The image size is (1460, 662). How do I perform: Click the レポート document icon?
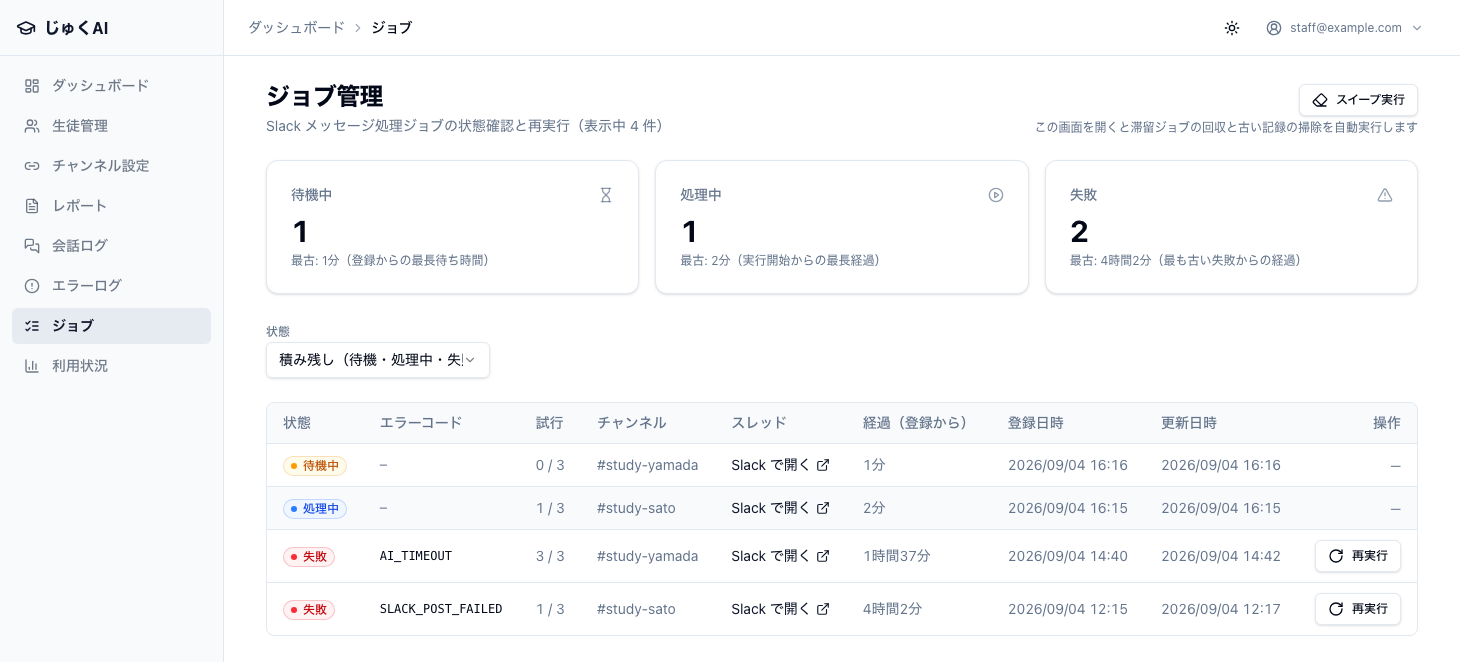[32, 206]
